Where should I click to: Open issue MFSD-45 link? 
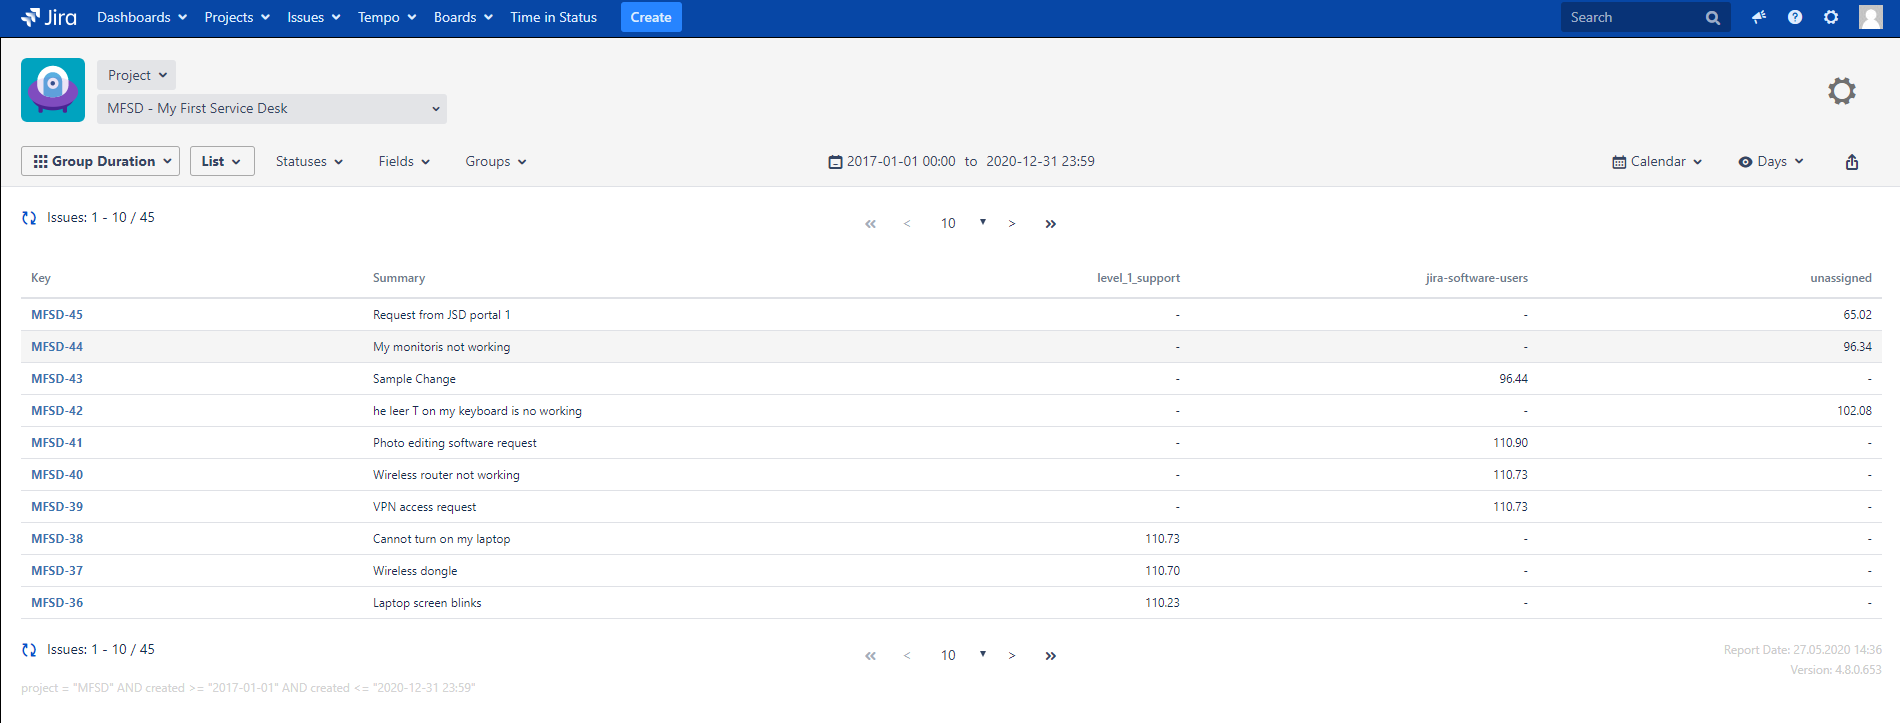(57, 315)
